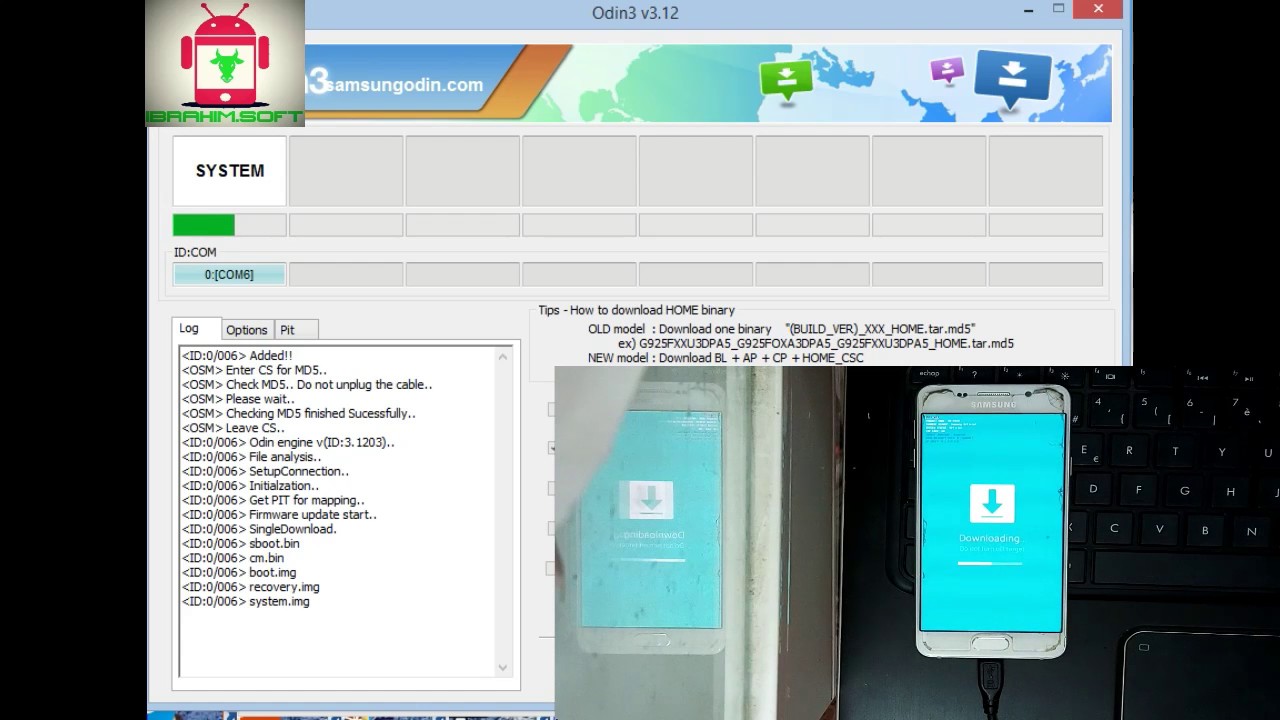Viewport: 1280px width, 720px height.
Task: Click the "File analysis.." log line
Action: 252,457
